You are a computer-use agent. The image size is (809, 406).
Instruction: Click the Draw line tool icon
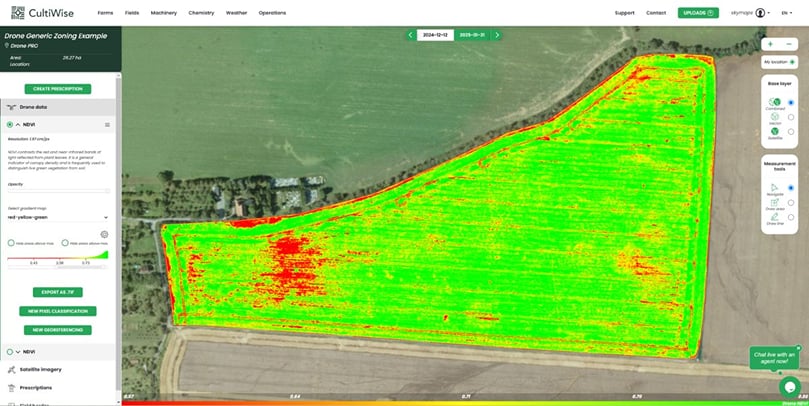[x=774, y=217]
